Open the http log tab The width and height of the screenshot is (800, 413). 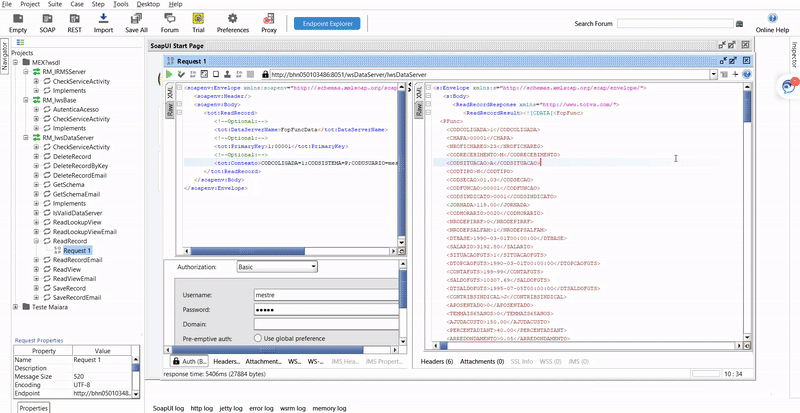[202, 408]
